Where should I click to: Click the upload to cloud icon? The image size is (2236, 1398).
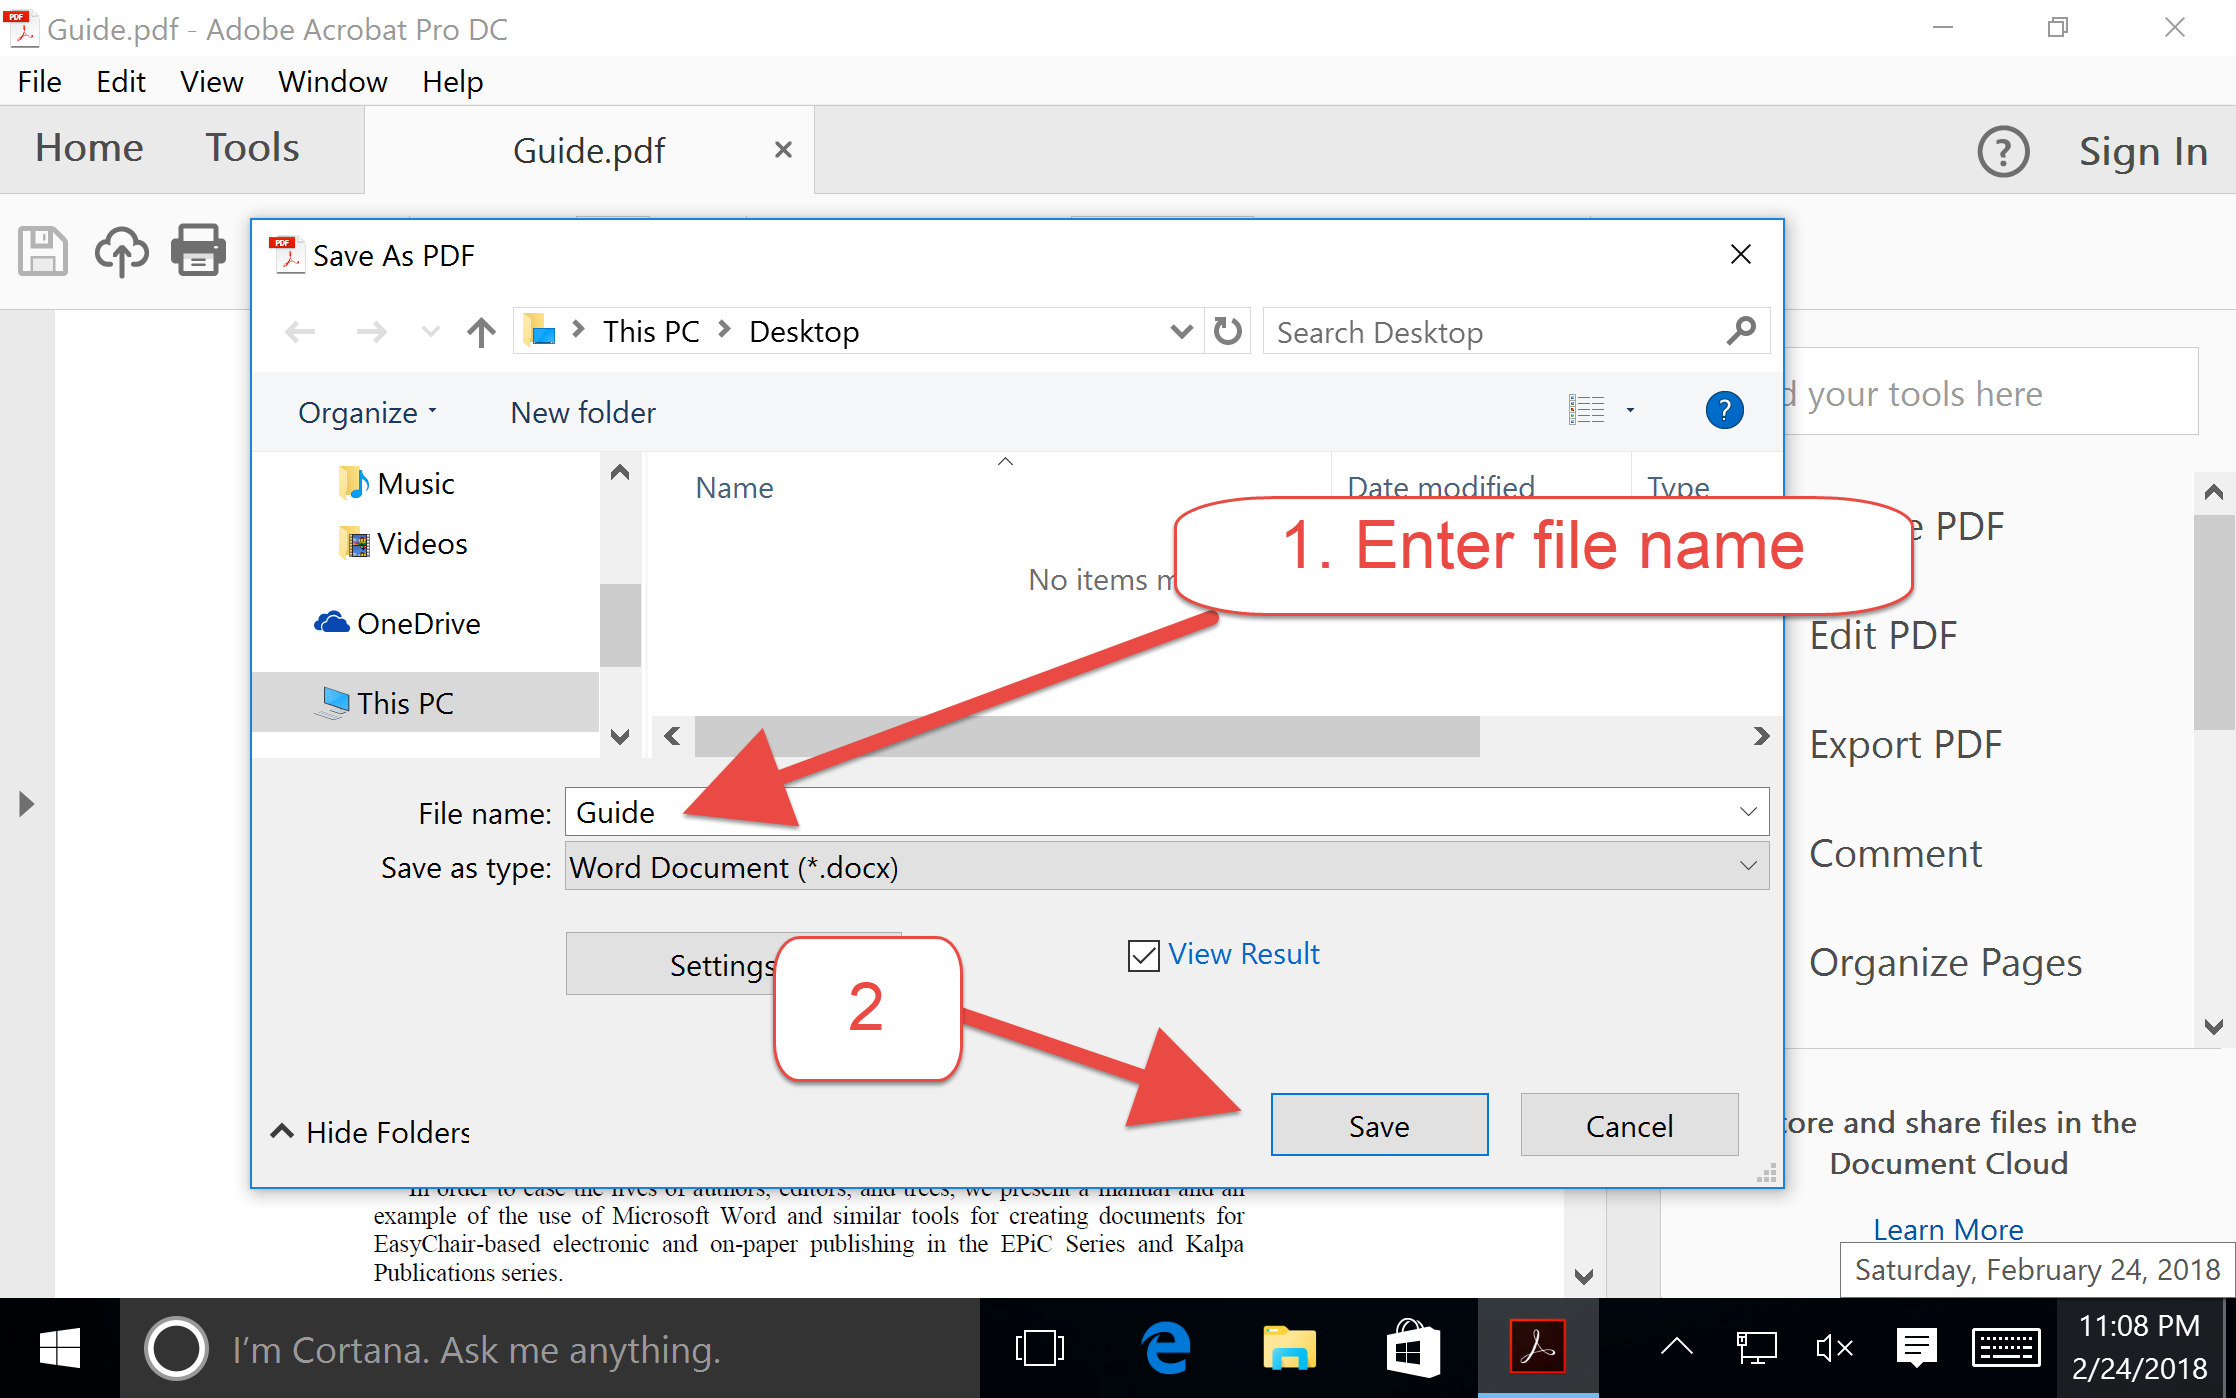(121, 250)
